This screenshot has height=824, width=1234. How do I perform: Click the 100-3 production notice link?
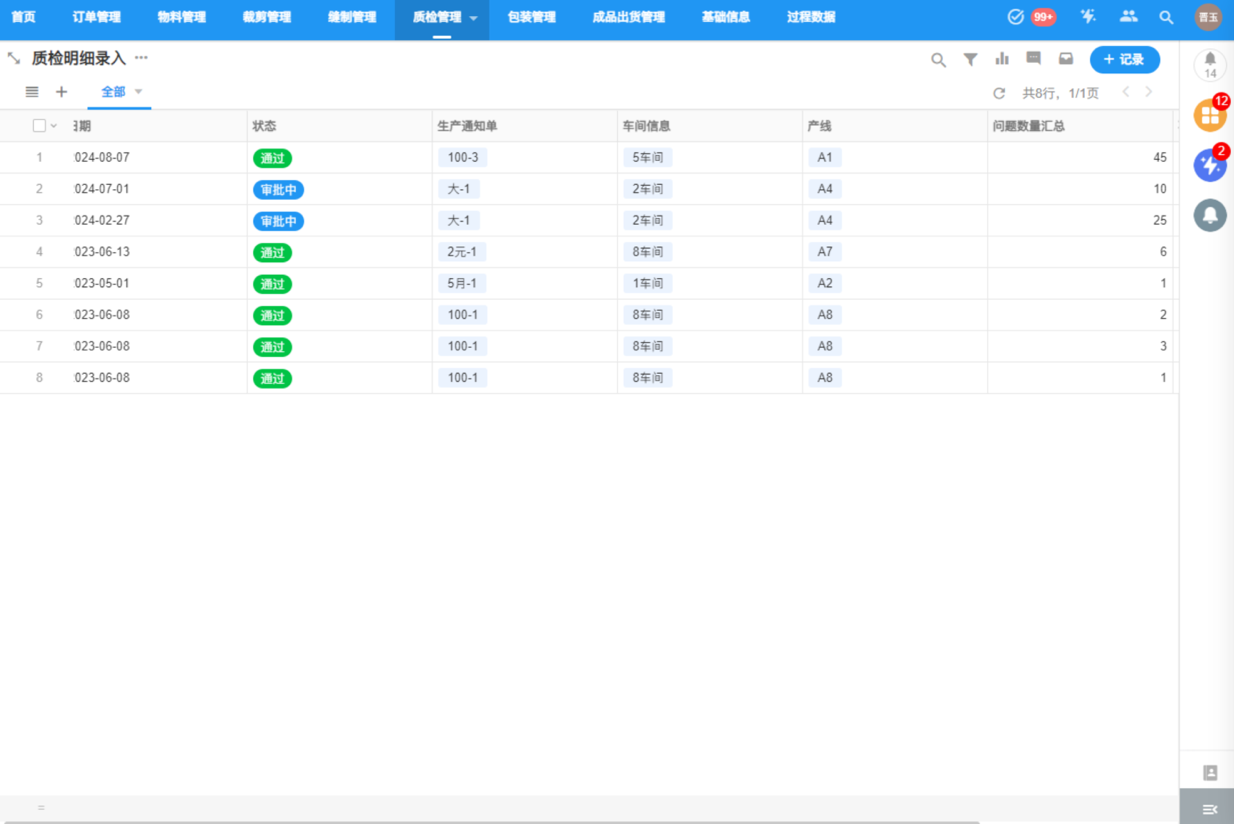pyautogui.click(x=462, y=158)
